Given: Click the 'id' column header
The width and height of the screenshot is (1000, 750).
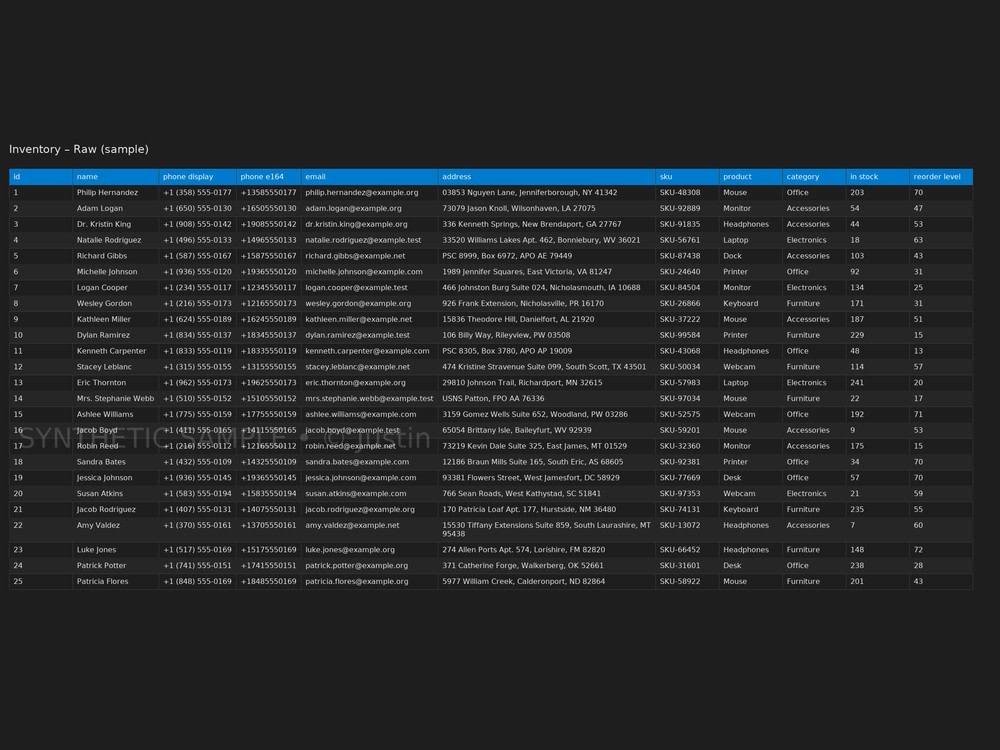Looking at the screenshot, I should (x=41, y=177).
